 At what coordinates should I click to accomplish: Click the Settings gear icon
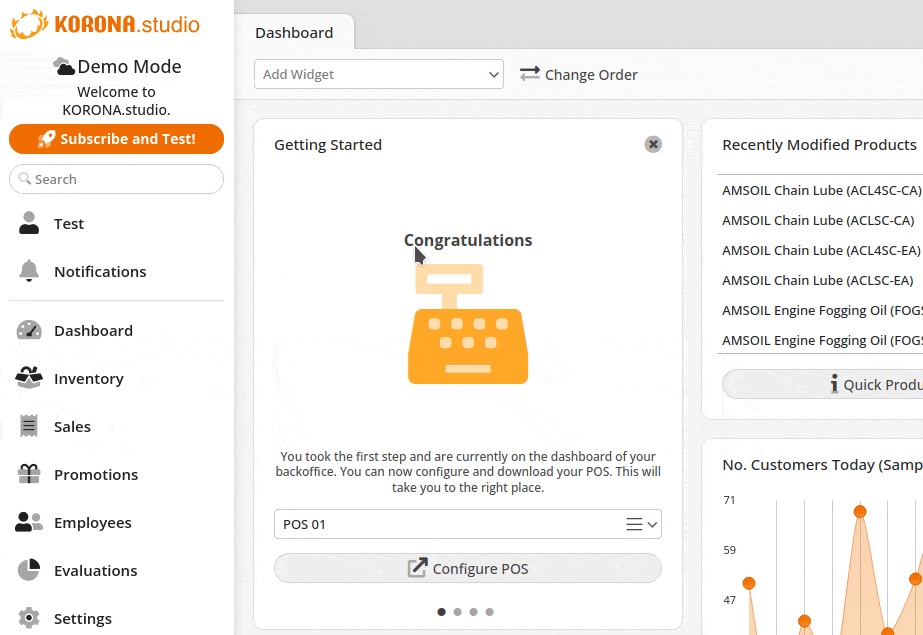[x=29, y=618]
